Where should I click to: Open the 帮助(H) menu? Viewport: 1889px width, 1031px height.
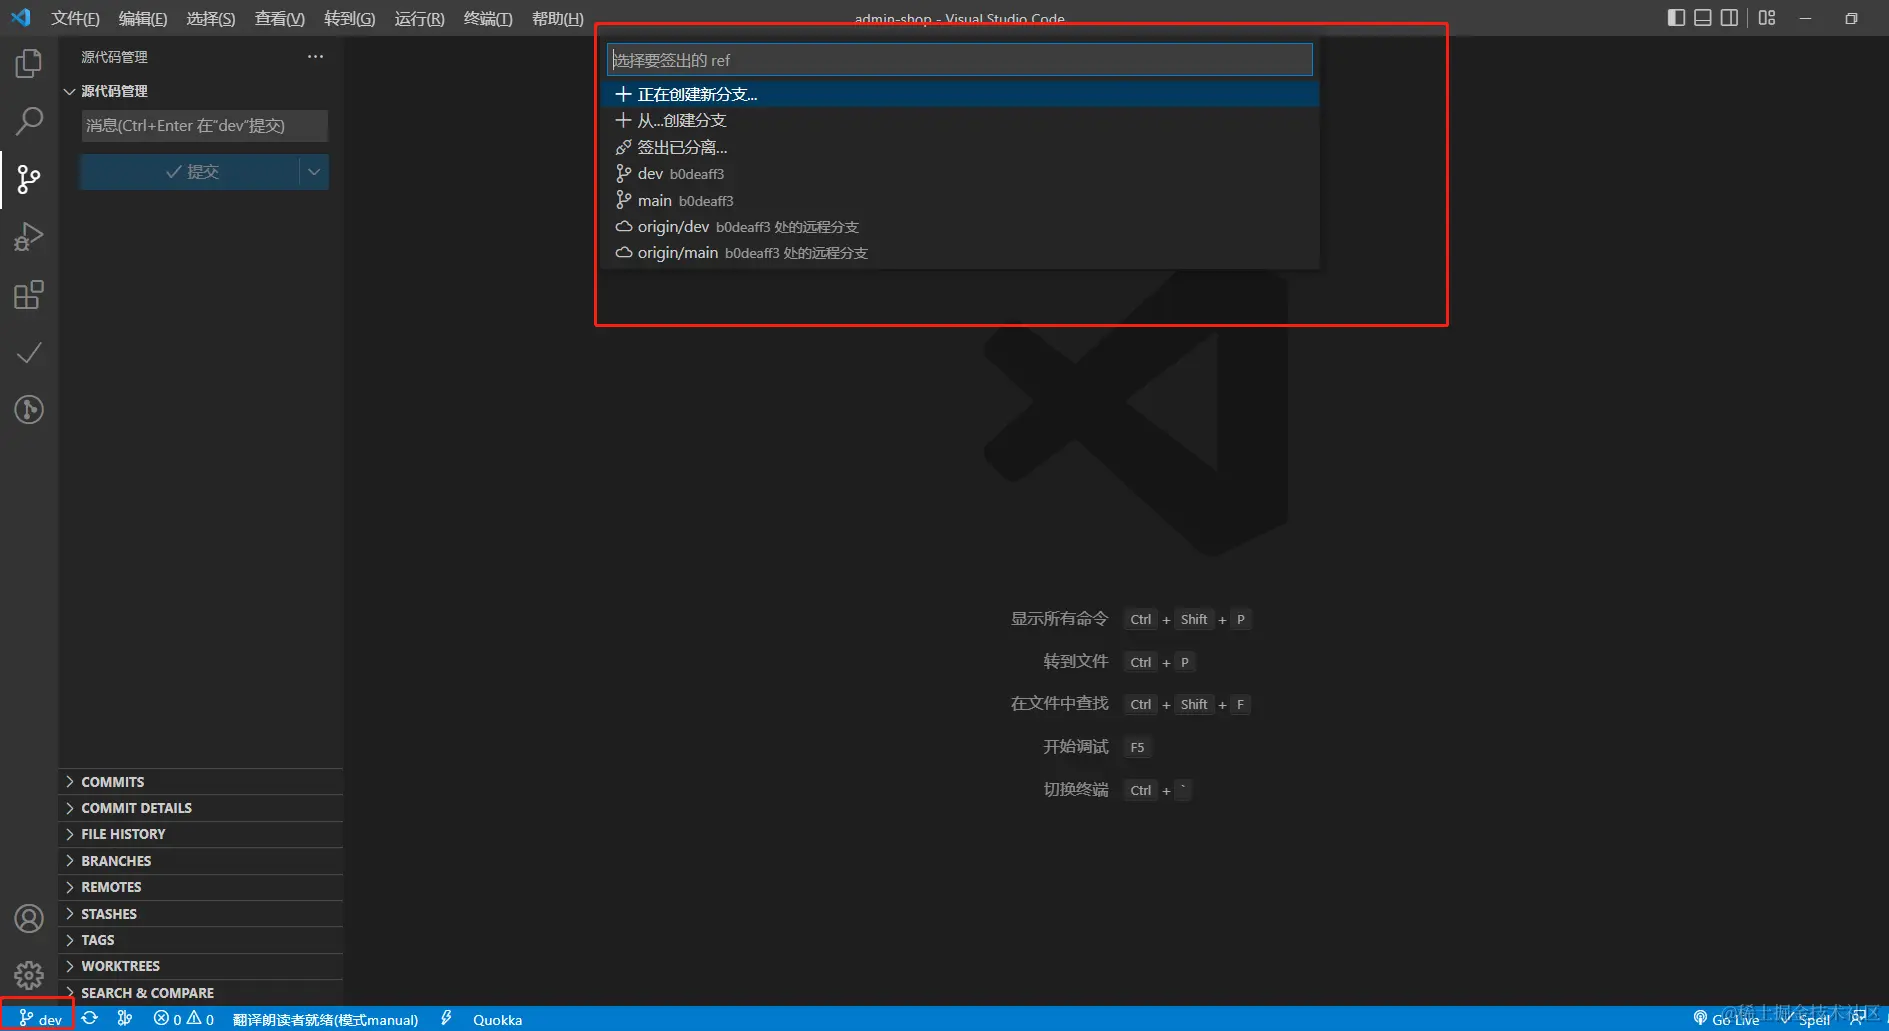[x=558, y=18]
